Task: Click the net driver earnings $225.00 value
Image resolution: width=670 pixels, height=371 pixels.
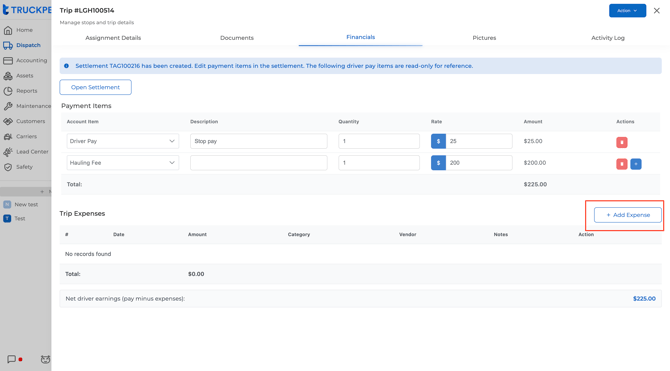Action: pos(644,299)
